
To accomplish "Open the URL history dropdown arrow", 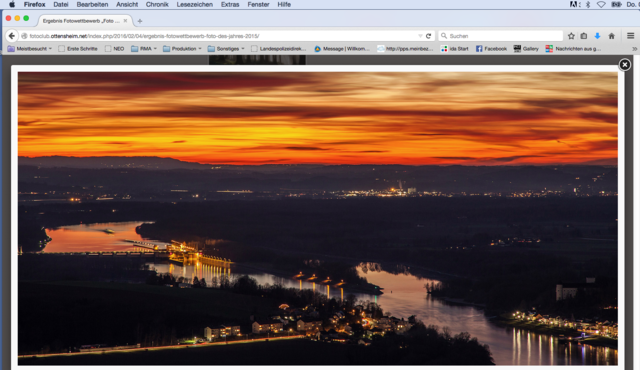I will pos(420,36).
